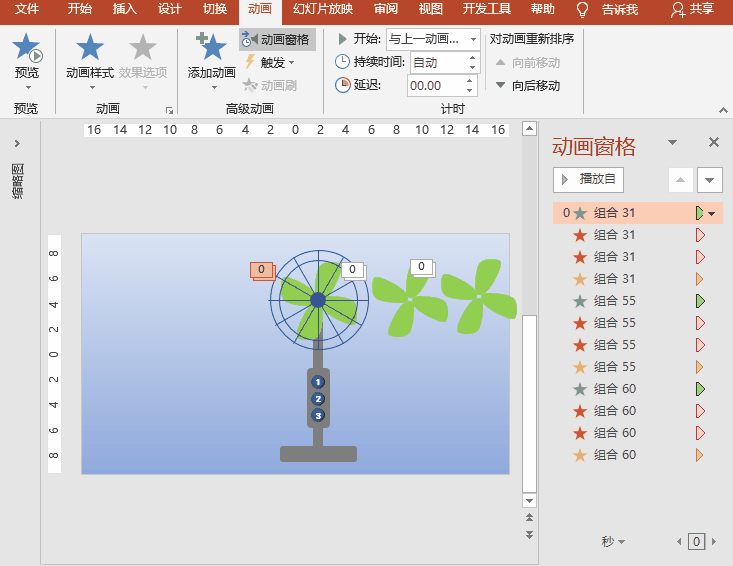Collapse the ribbon with the caret arrow

click(723, 110)
